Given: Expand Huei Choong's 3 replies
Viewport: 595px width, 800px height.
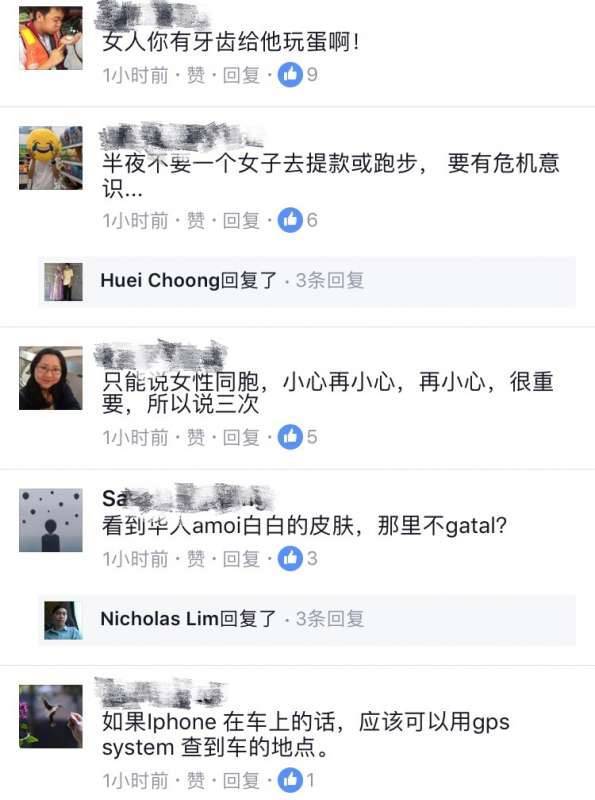Looking at the screenshot, I should pos(307,281).
